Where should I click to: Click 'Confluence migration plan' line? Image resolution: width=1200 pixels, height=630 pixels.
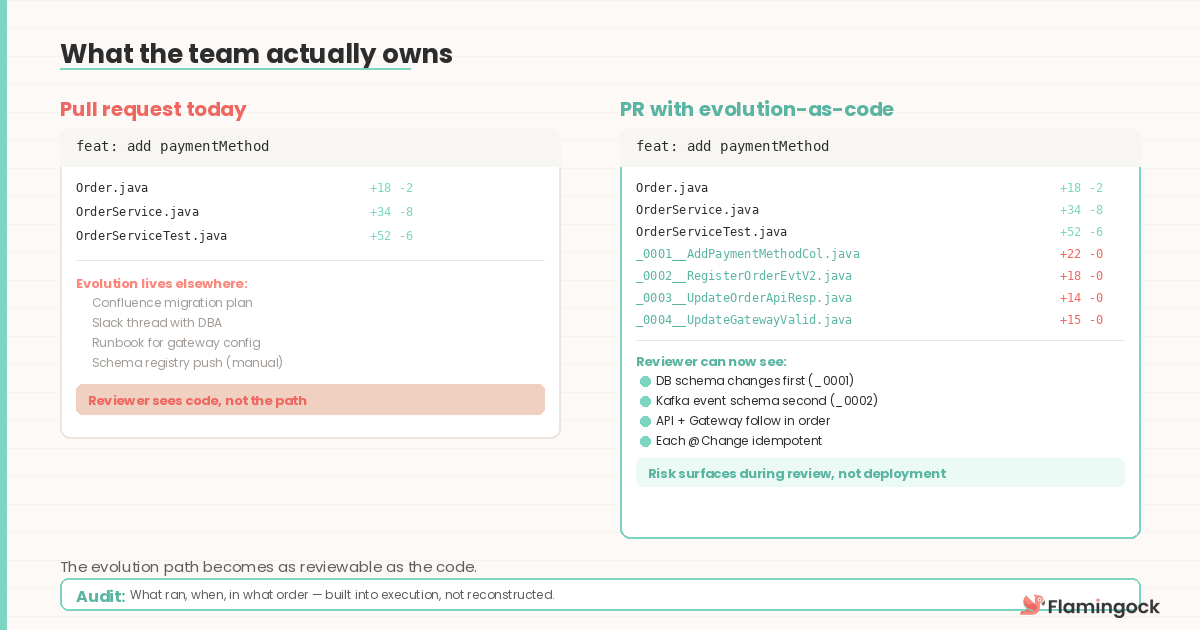click(172, 303)
